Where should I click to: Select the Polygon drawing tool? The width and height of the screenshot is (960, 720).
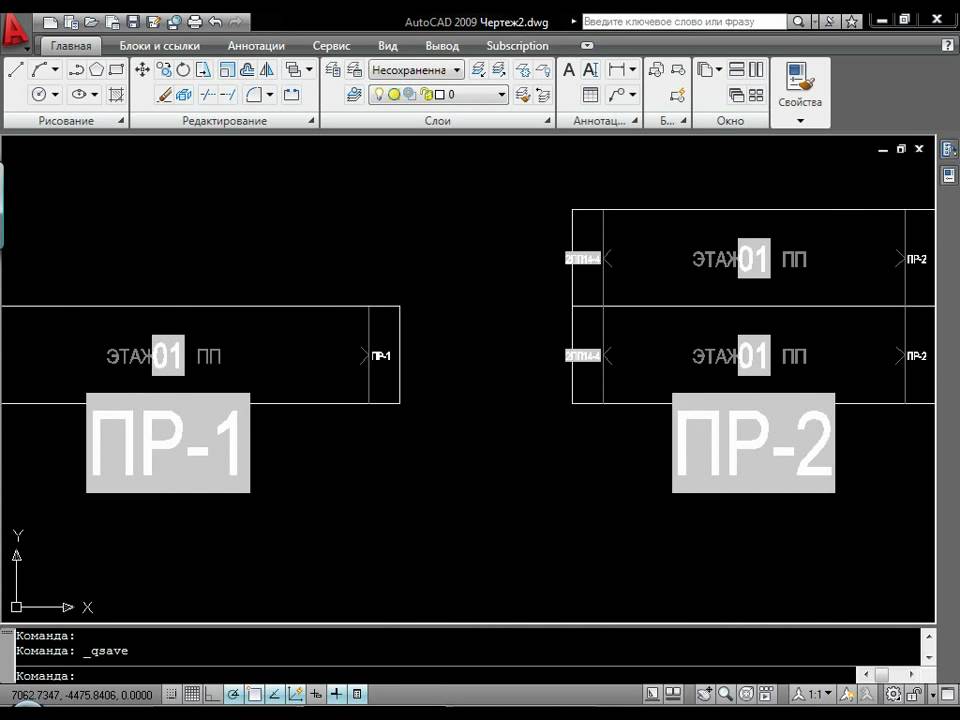[96, 70]
